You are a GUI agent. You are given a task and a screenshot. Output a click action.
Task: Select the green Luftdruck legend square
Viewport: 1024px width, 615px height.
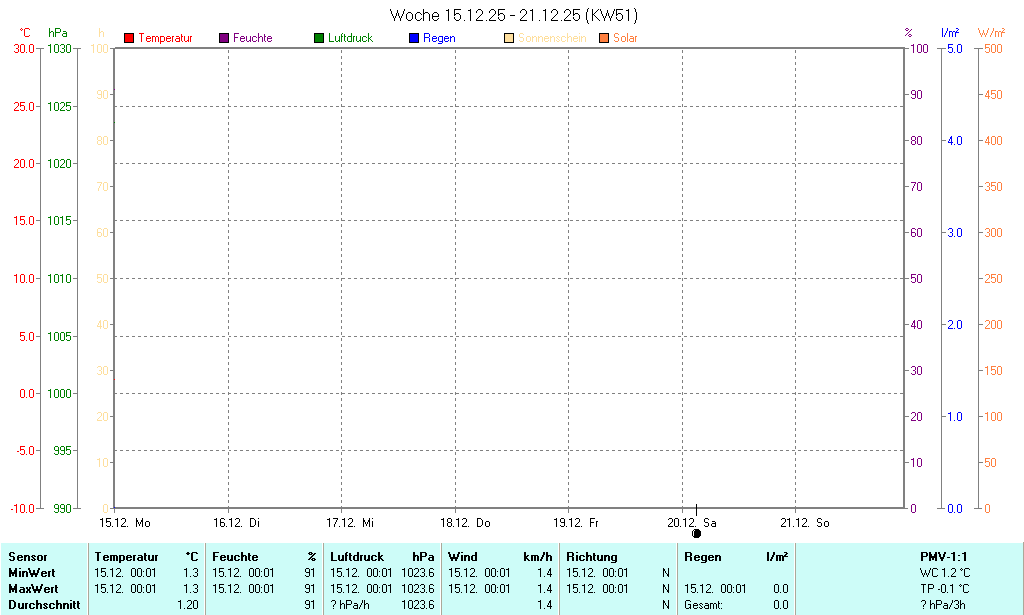(319, 38)
